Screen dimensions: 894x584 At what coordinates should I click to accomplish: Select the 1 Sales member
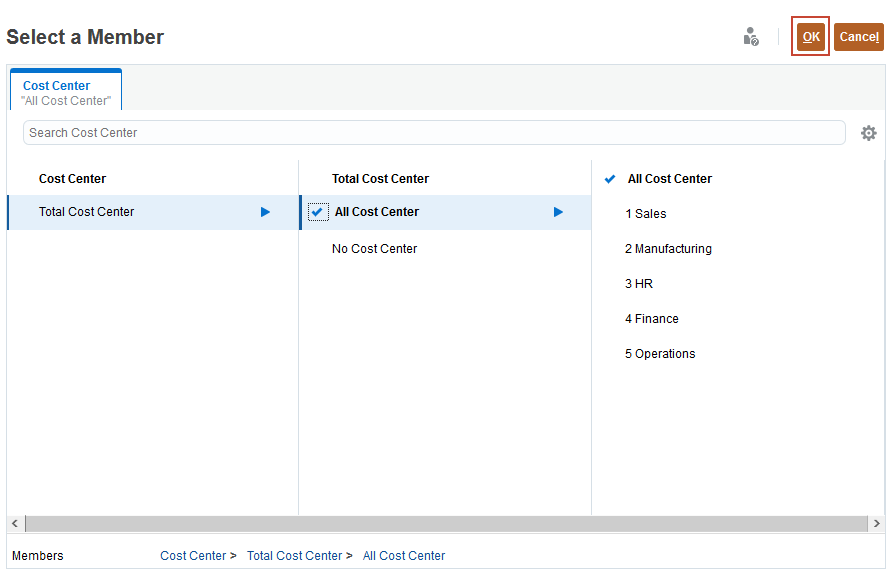[x=646, y=214]
